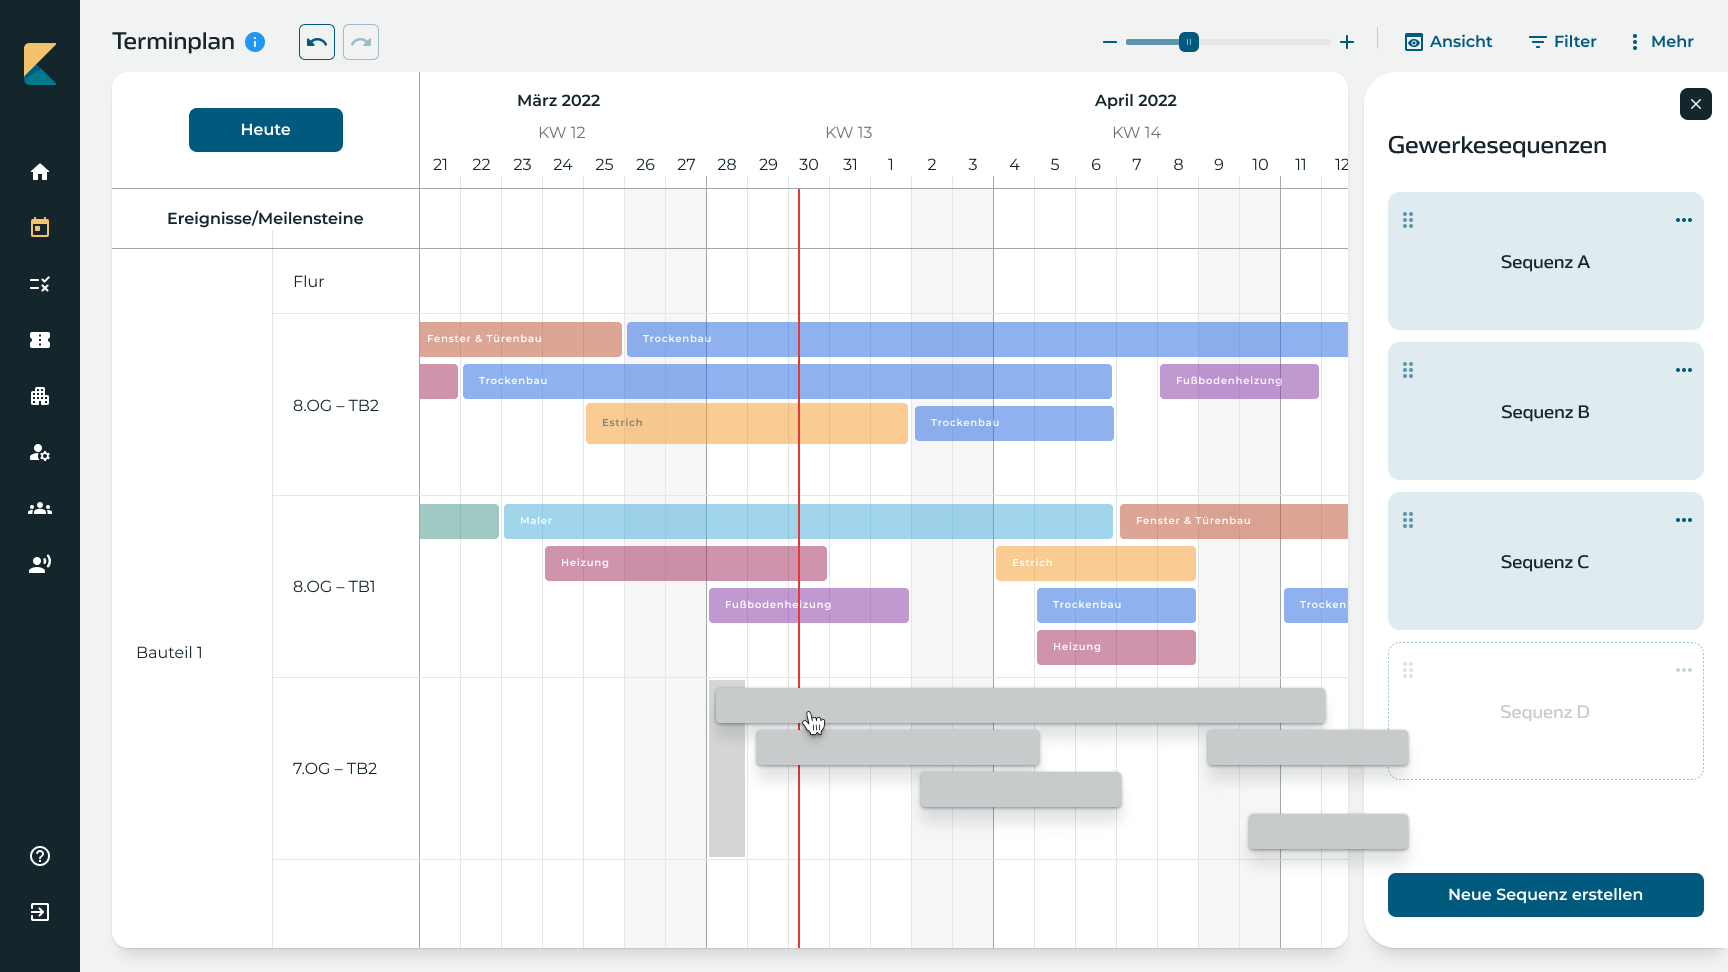
Task: Grab the drag handle of Sequenz A
Action: pyautogui.click(x=1408, y=220)
